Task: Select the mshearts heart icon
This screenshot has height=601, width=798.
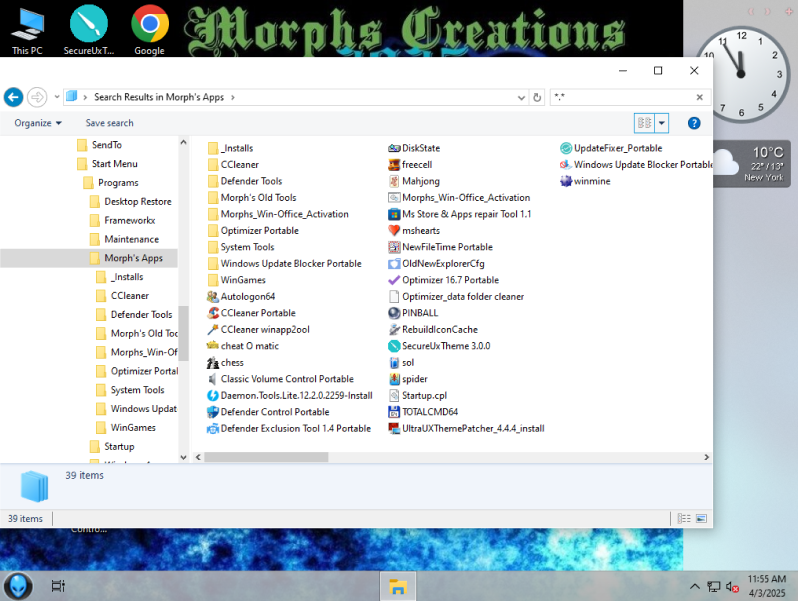Action: click(394, 231)
